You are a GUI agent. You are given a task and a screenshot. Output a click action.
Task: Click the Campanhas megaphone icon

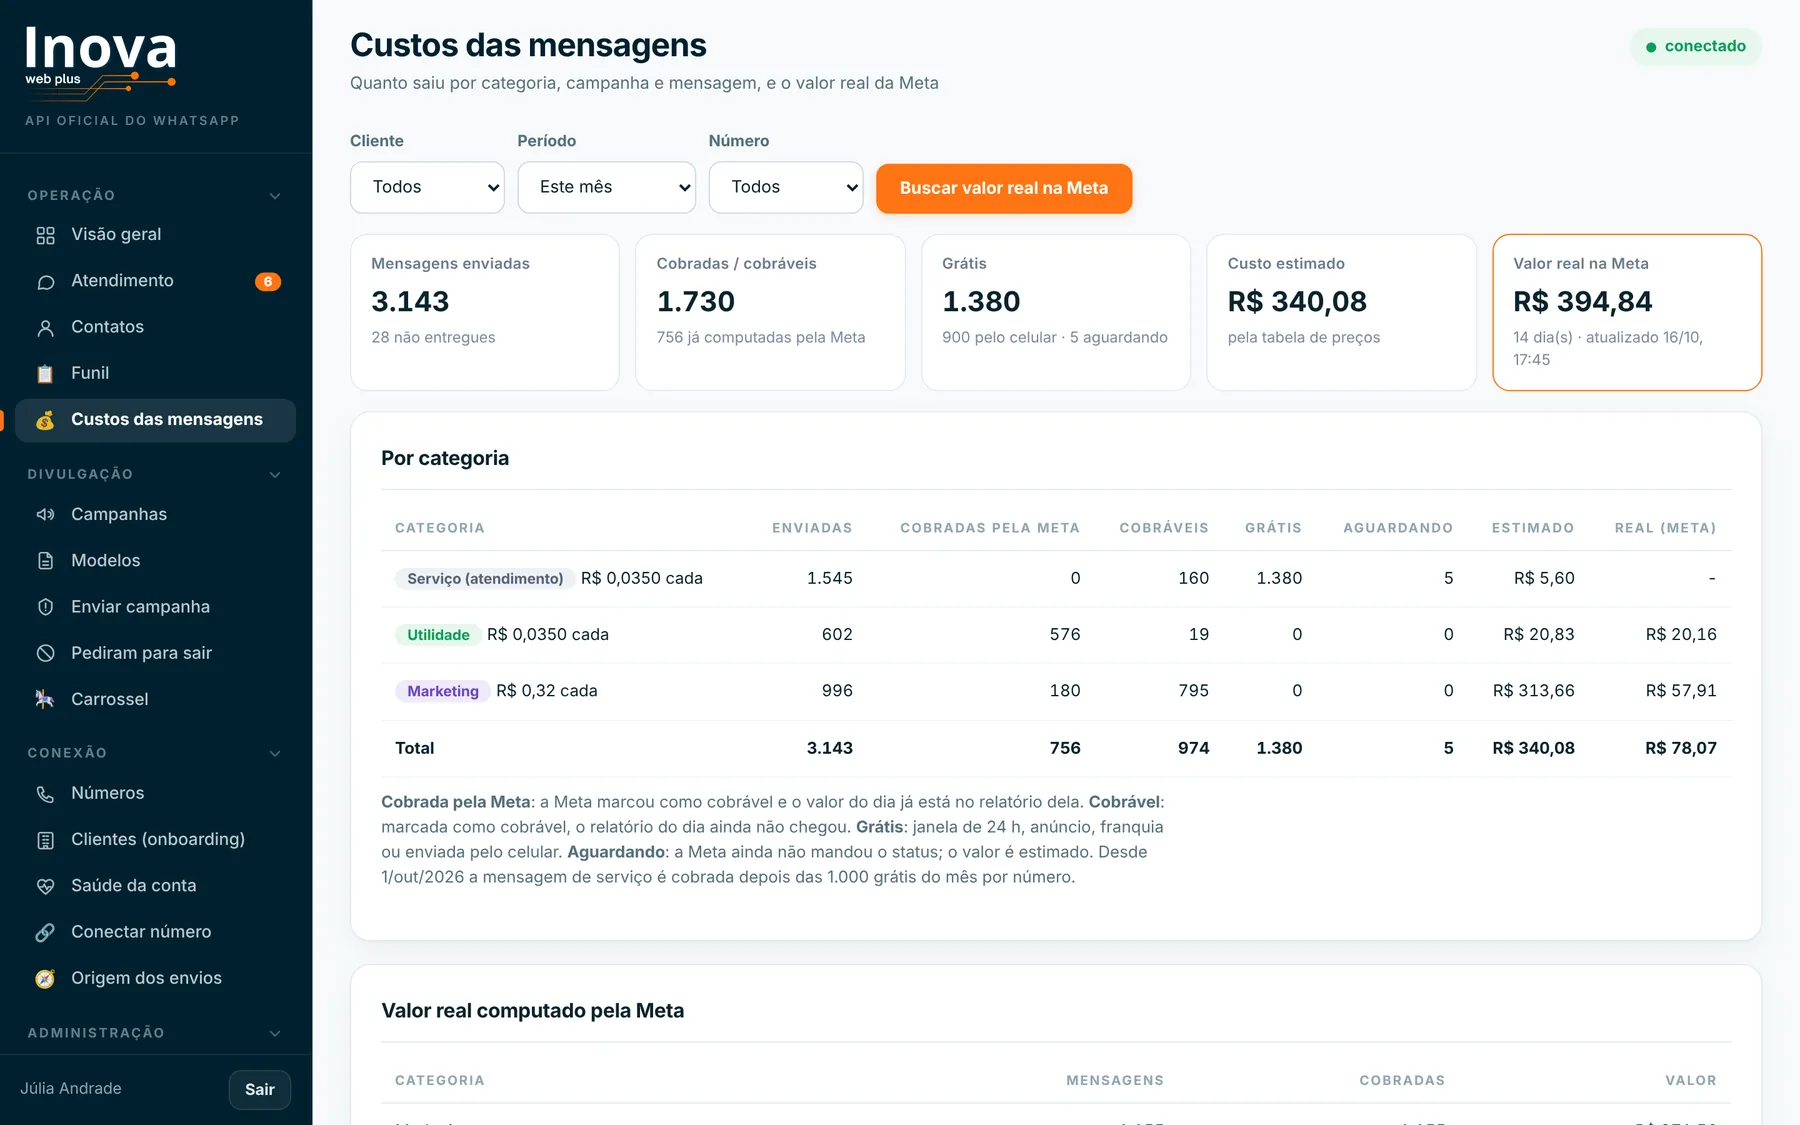45,515
